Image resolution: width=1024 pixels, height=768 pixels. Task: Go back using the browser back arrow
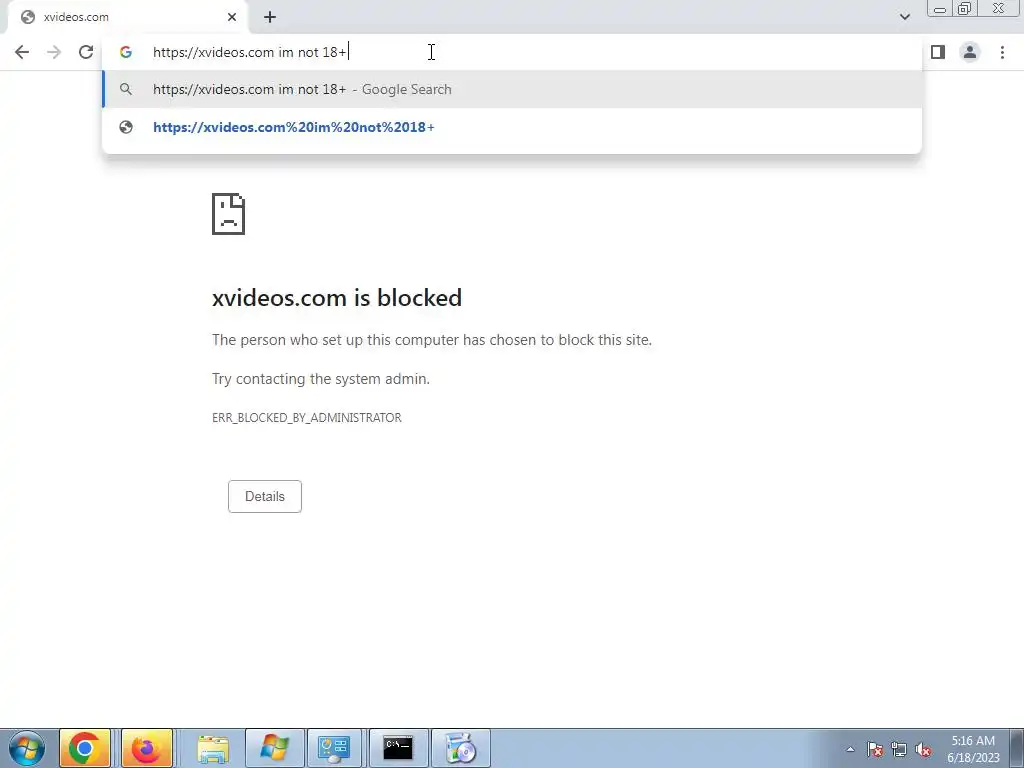pos(22,52)
